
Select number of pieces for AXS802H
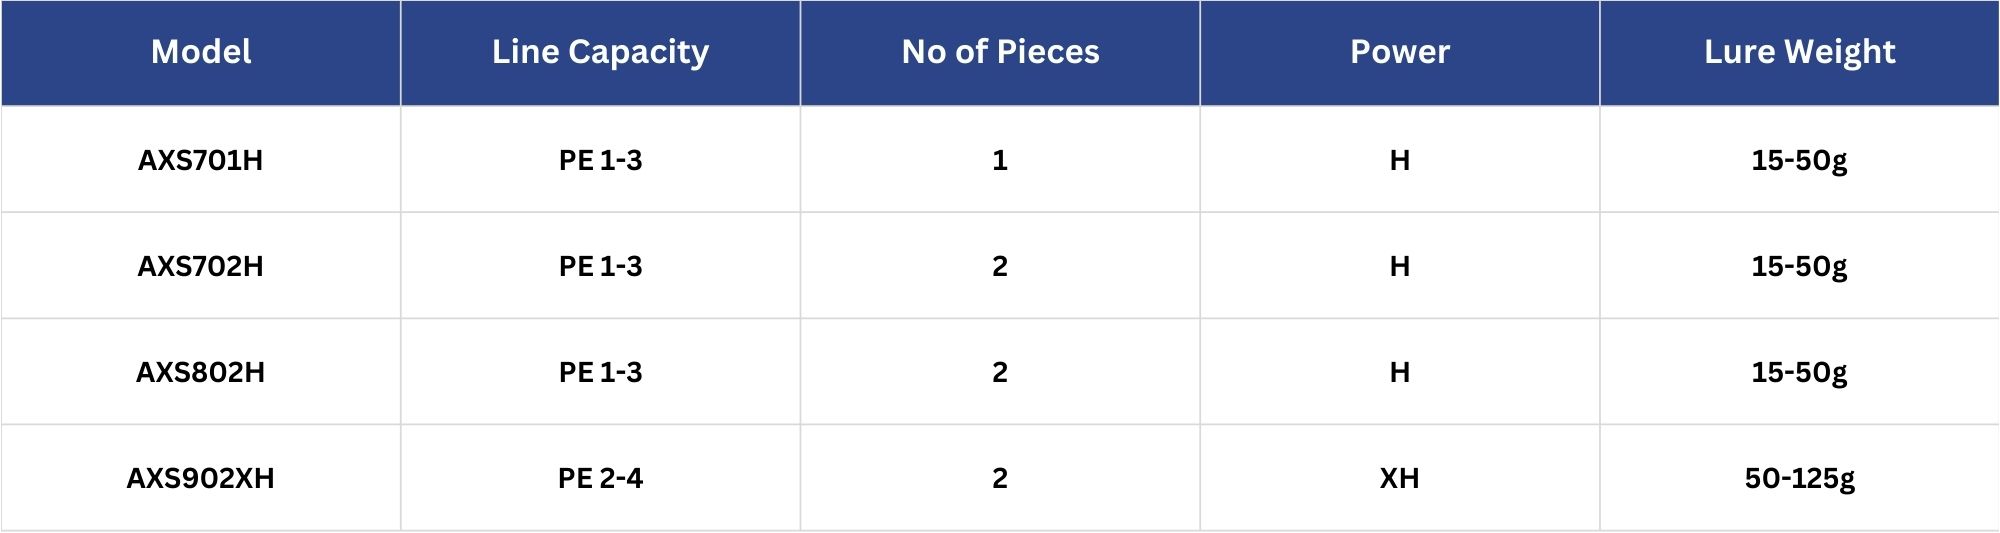tap(1000, 372)
